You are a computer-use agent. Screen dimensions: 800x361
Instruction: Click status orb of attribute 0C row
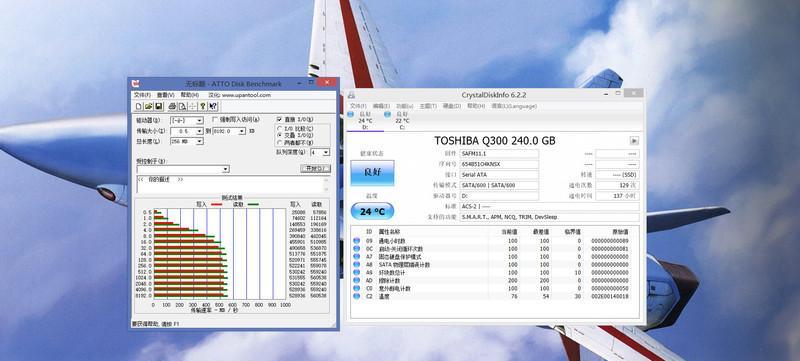click(x=356, y=249)
